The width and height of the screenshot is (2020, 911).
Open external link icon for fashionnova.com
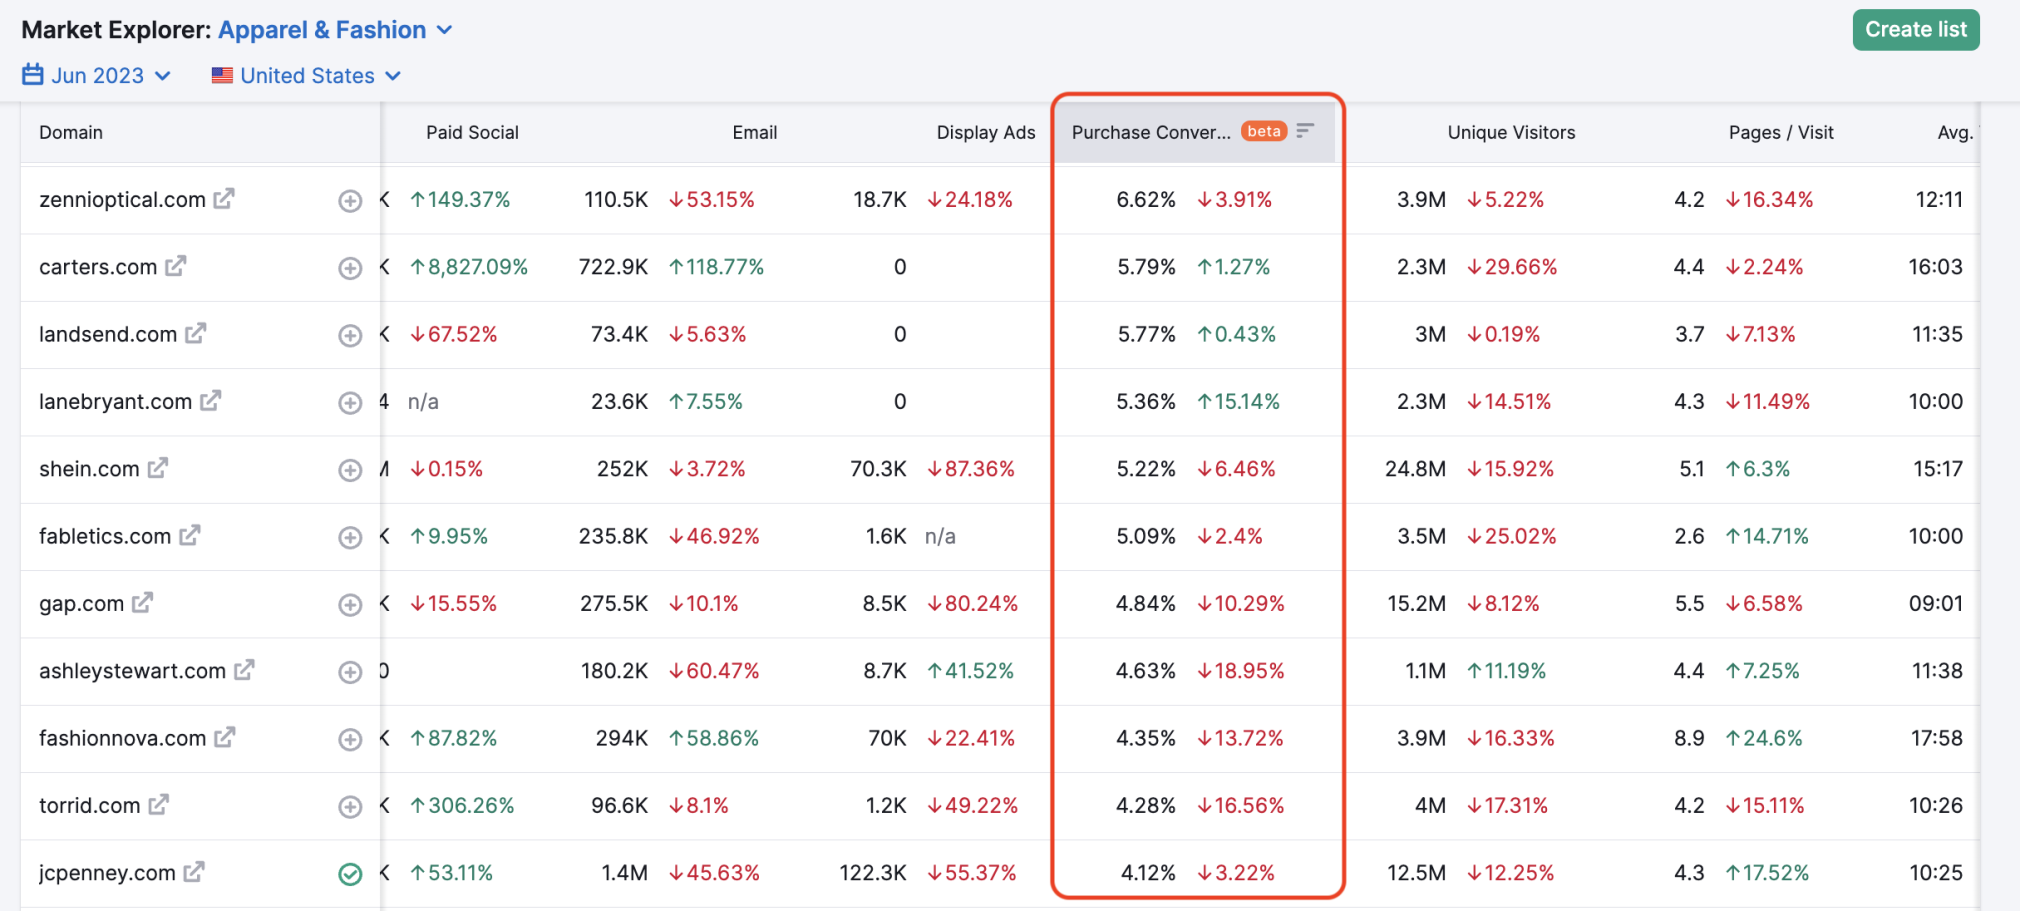225,736
